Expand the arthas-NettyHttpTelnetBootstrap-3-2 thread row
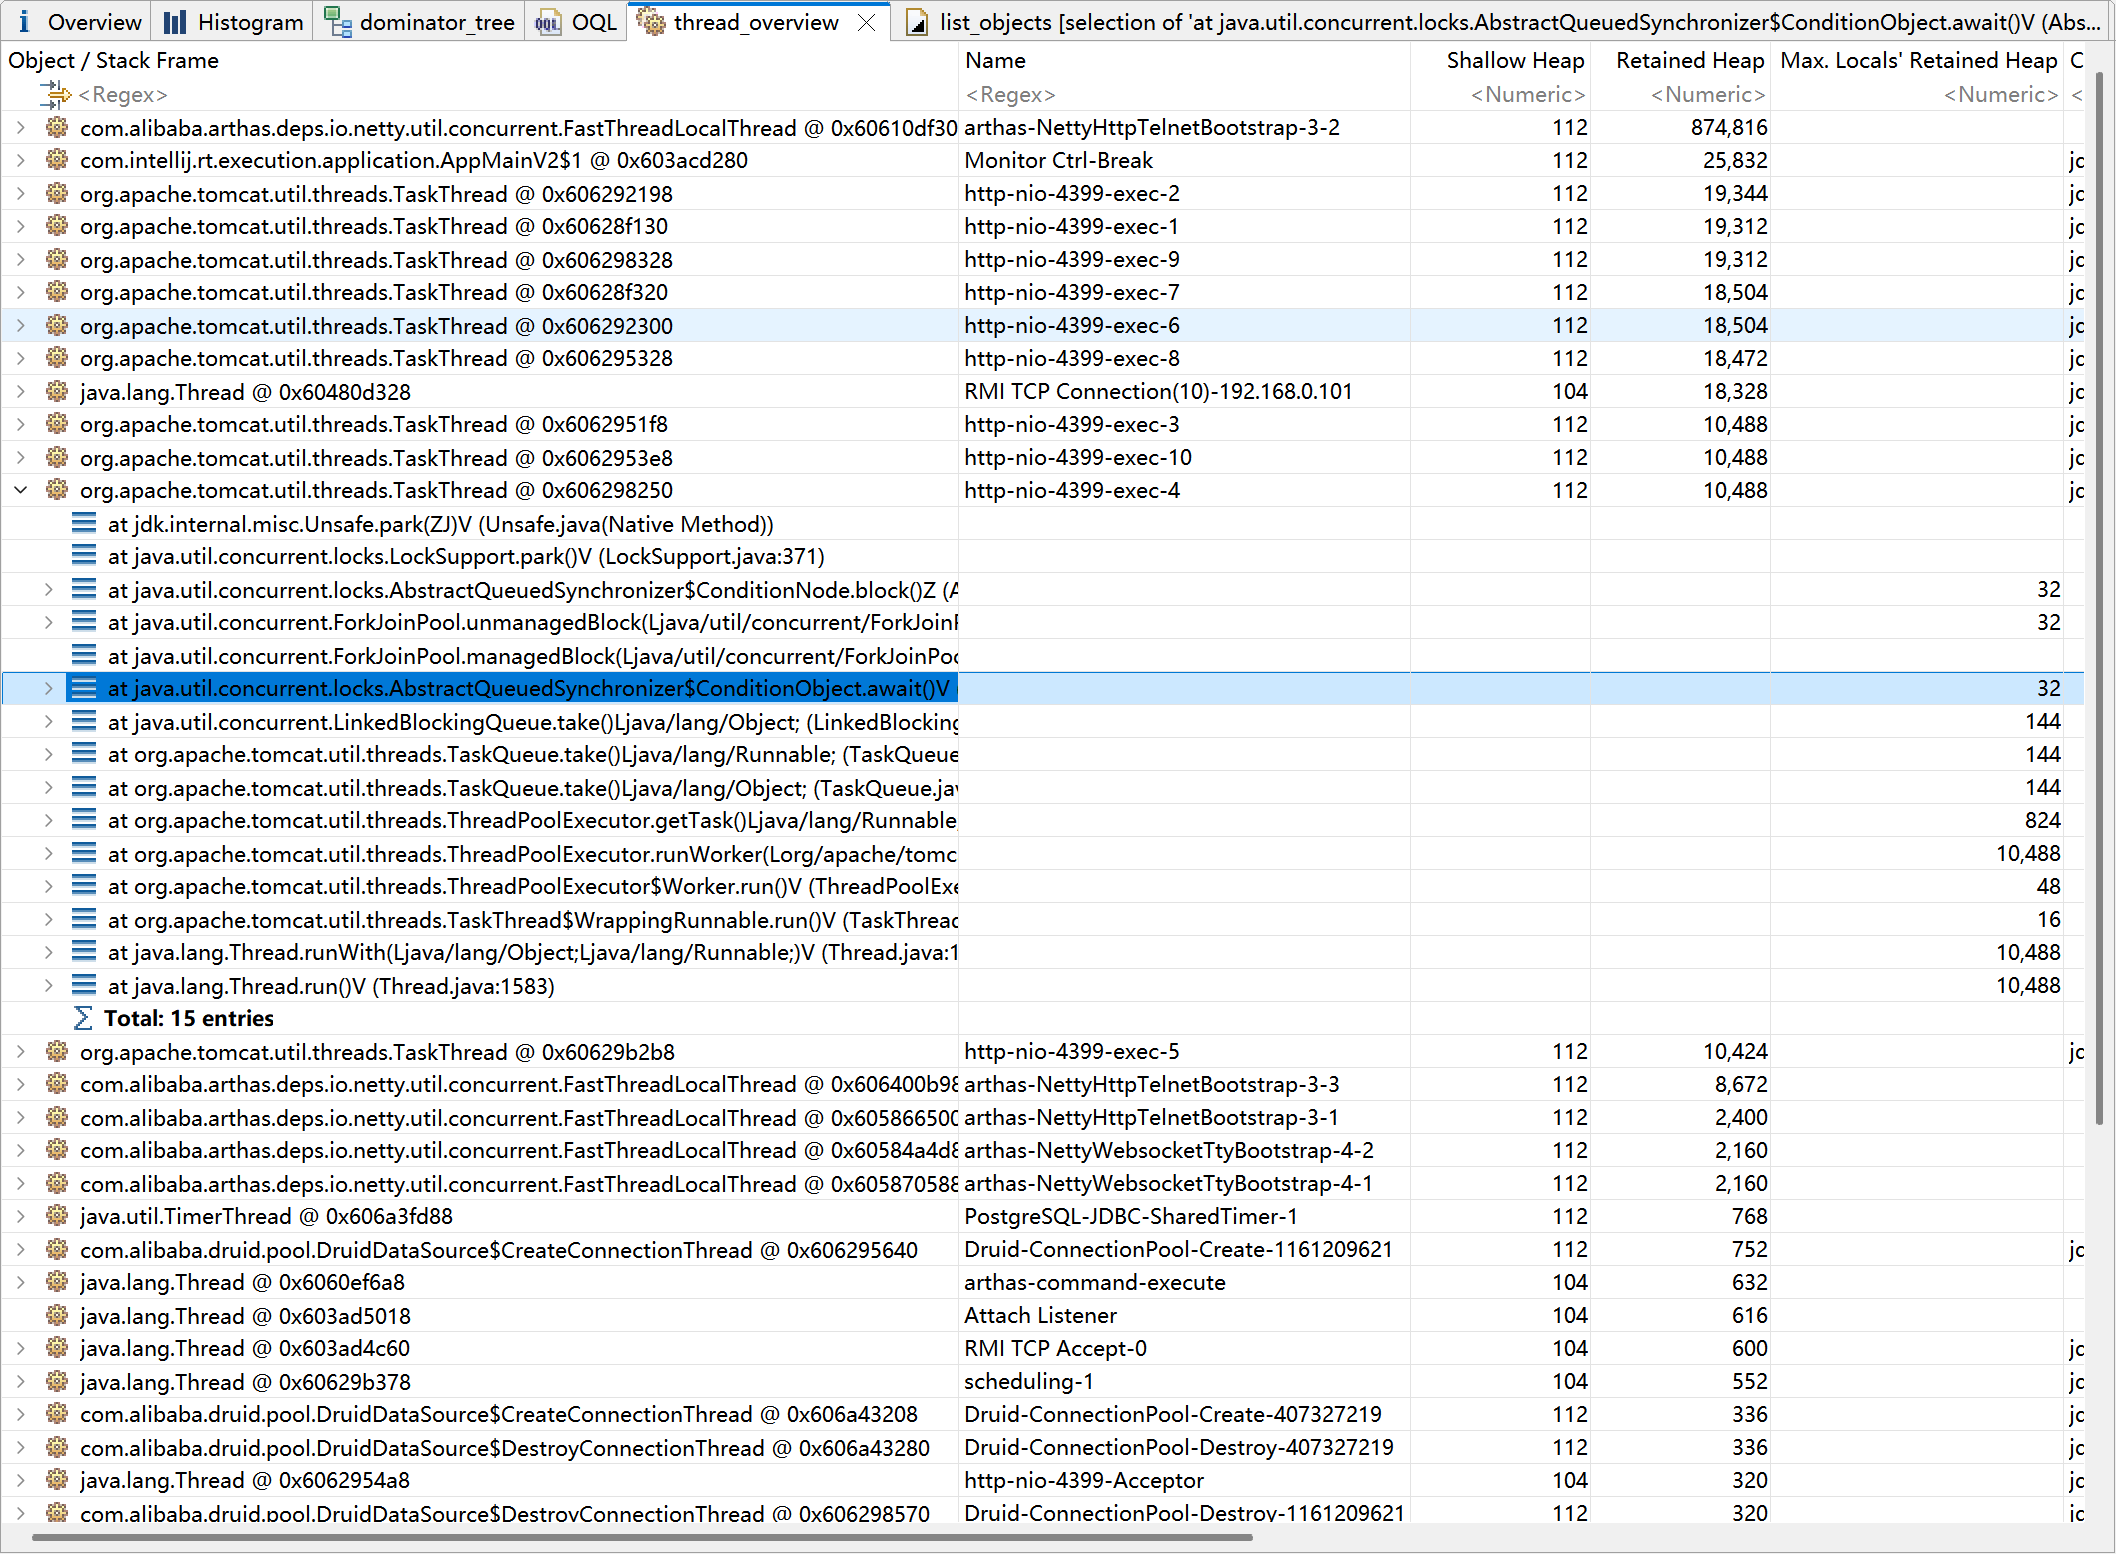Viewport: 2116px width, 1554px height. 21,127
